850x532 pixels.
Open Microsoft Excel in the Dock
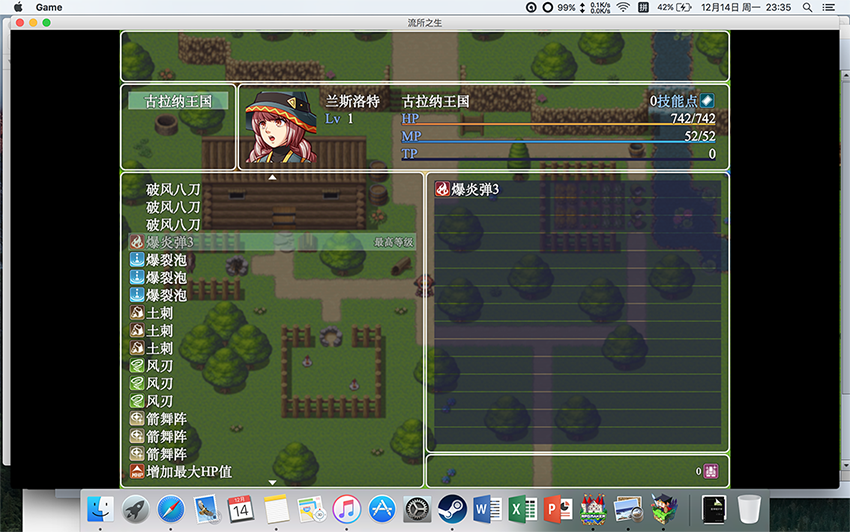click(x=523, y=509)
